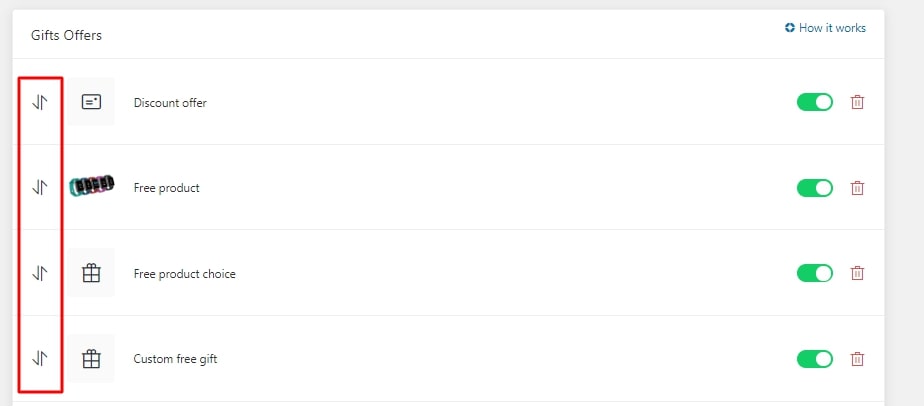Image resolution: width=924 pixels, height=406 pixels.
Task: Disable the Custom free gift toggle
Action: click(x=815, y=358)
